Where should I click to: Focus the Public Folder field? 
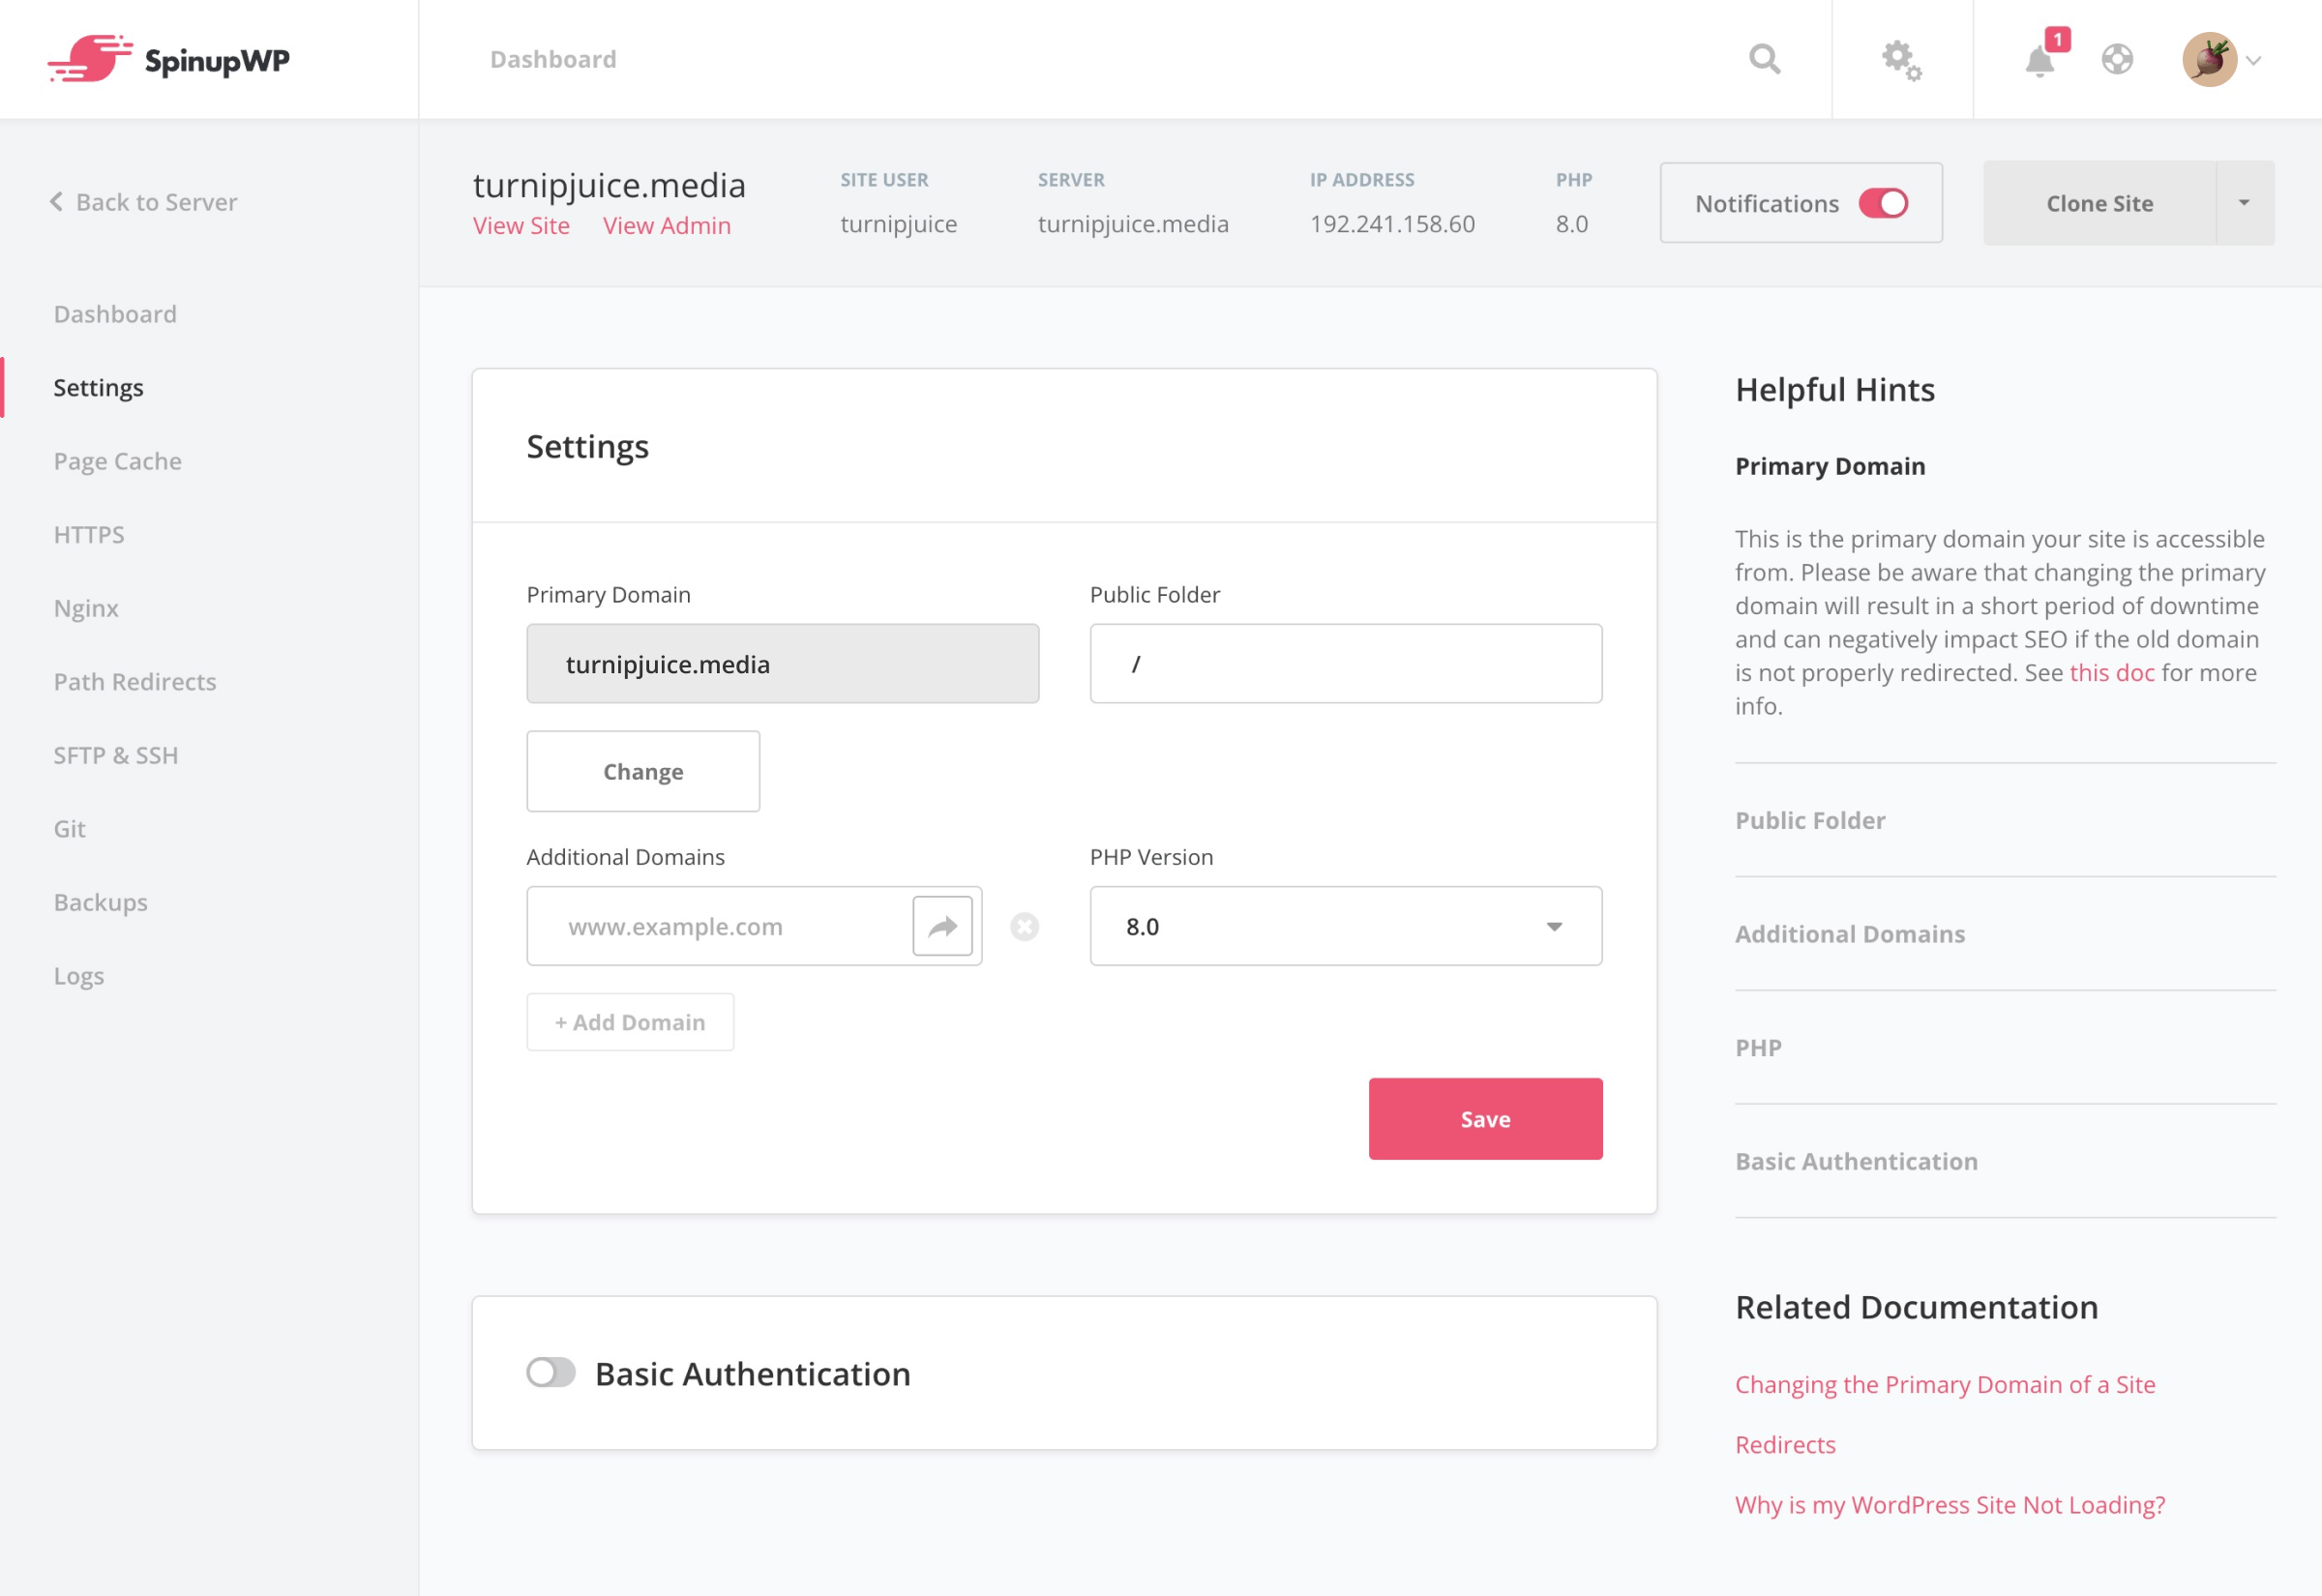[1345, 664]
